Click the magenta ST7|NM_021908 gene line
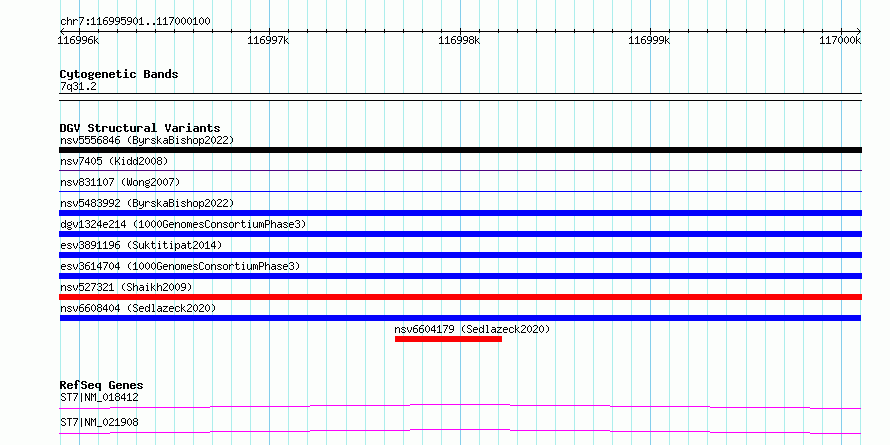This screenshot has width=890, height=445. tap(460, 431)
